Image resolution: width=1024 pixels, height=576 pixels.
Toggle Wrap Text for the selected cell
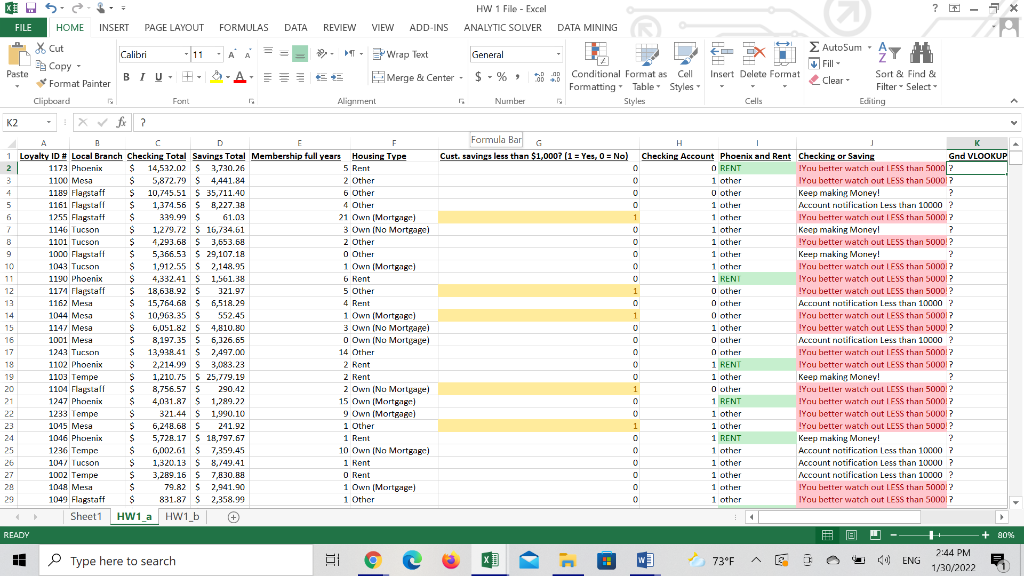[x=400, y=54]
